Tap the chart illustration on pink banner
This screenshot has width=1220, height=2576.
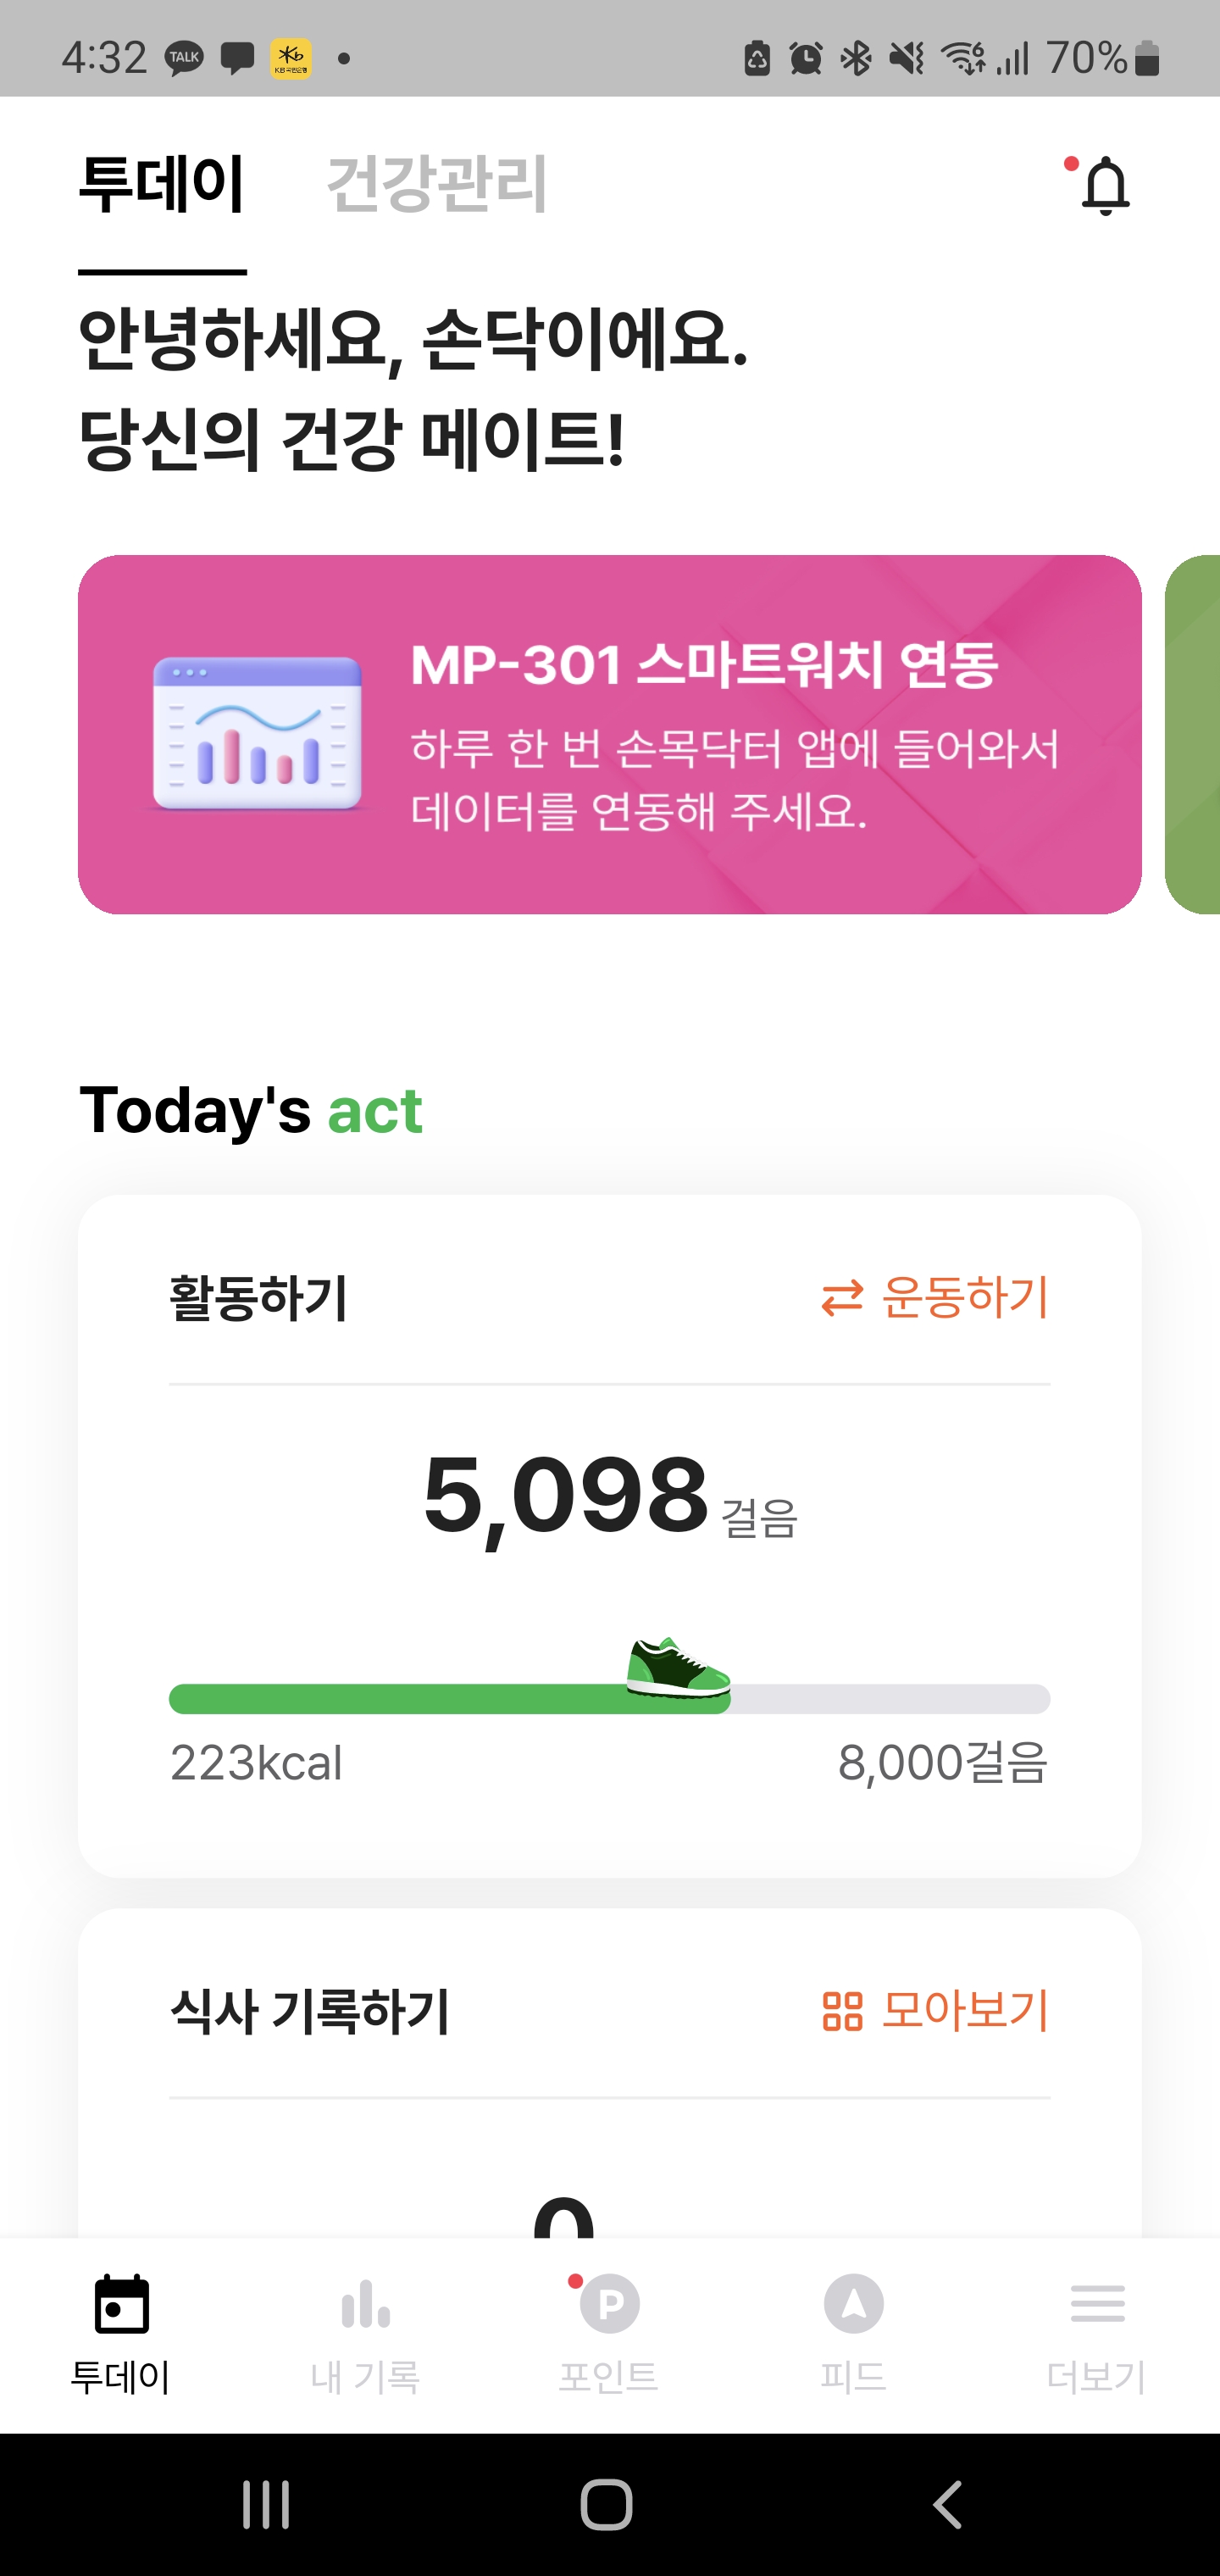point(257,734)
